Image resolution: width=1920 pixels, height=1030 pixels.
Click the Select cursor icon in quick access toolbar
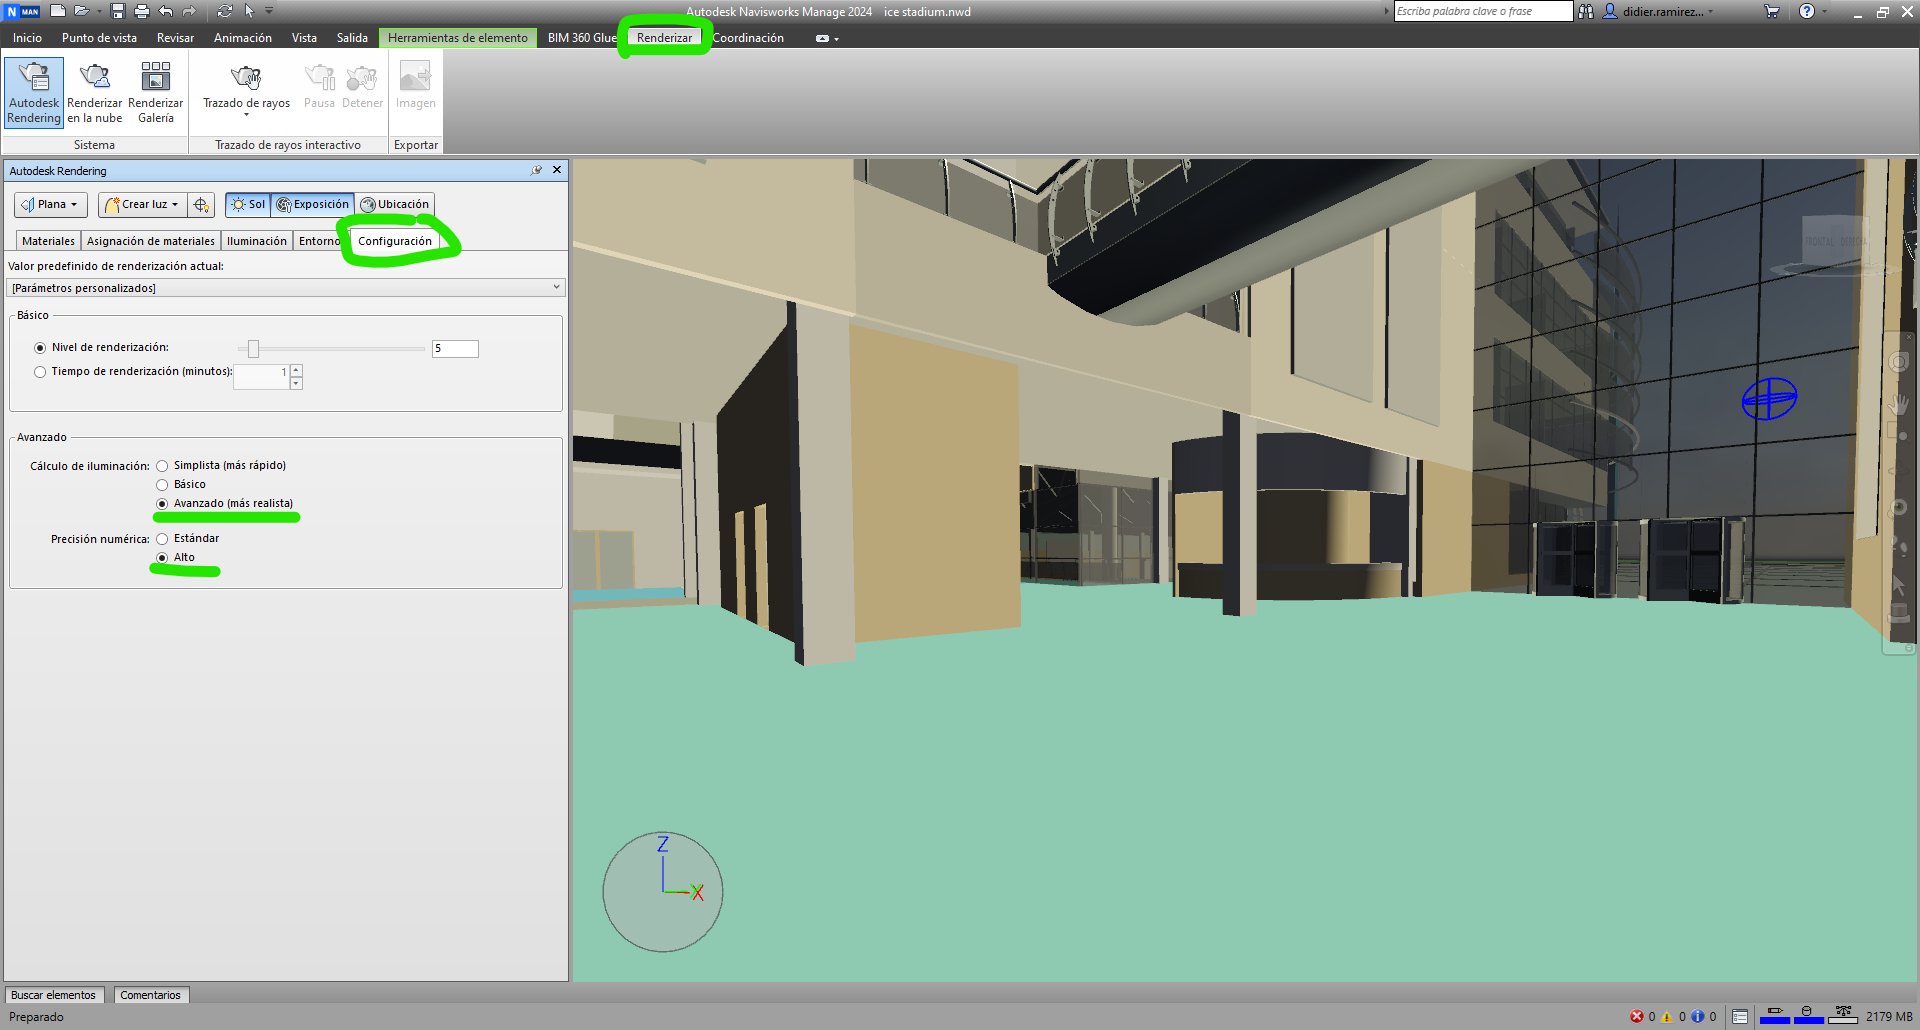pyautogui.click(x=249, y=11)
